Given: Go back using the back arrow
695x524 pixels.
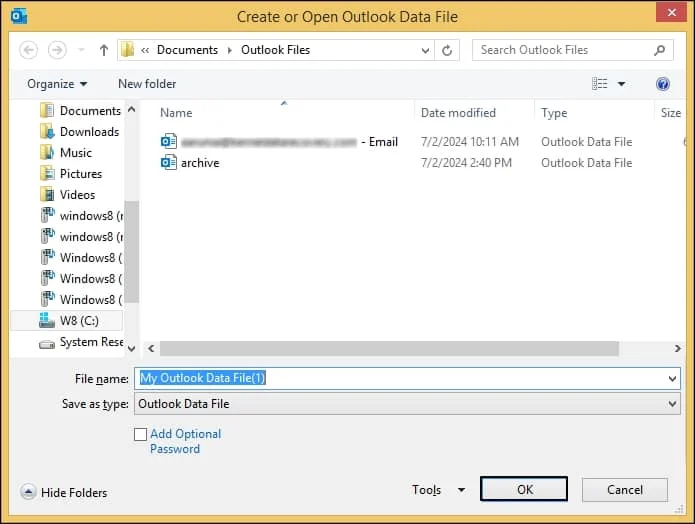Looking at the screenshot, I should click(x=29, y=50).
